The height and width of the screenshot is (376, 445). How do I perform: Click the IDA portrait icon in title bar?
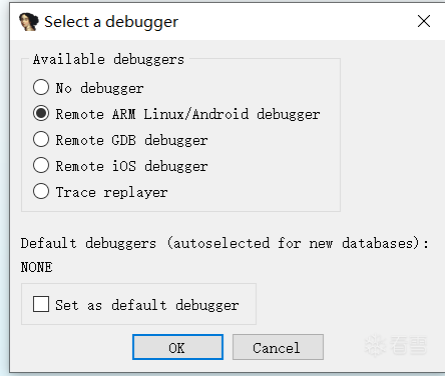pos(29,22)
